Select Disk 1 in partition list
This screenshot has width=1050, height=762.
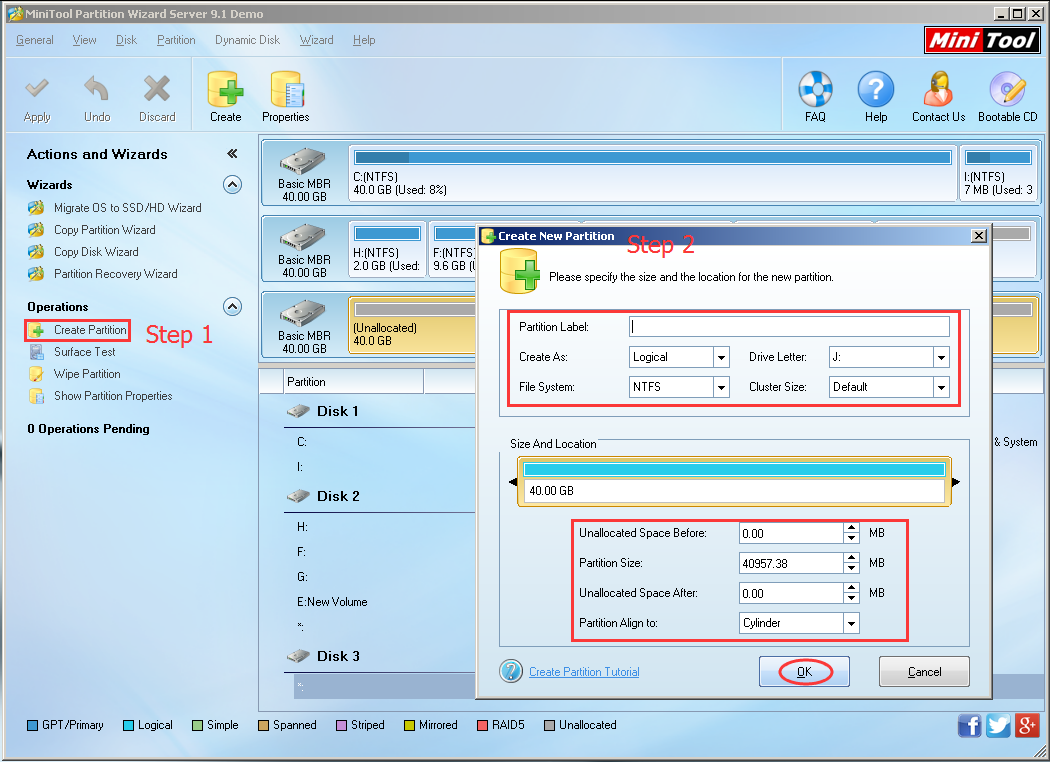click(x=338, y=411)
